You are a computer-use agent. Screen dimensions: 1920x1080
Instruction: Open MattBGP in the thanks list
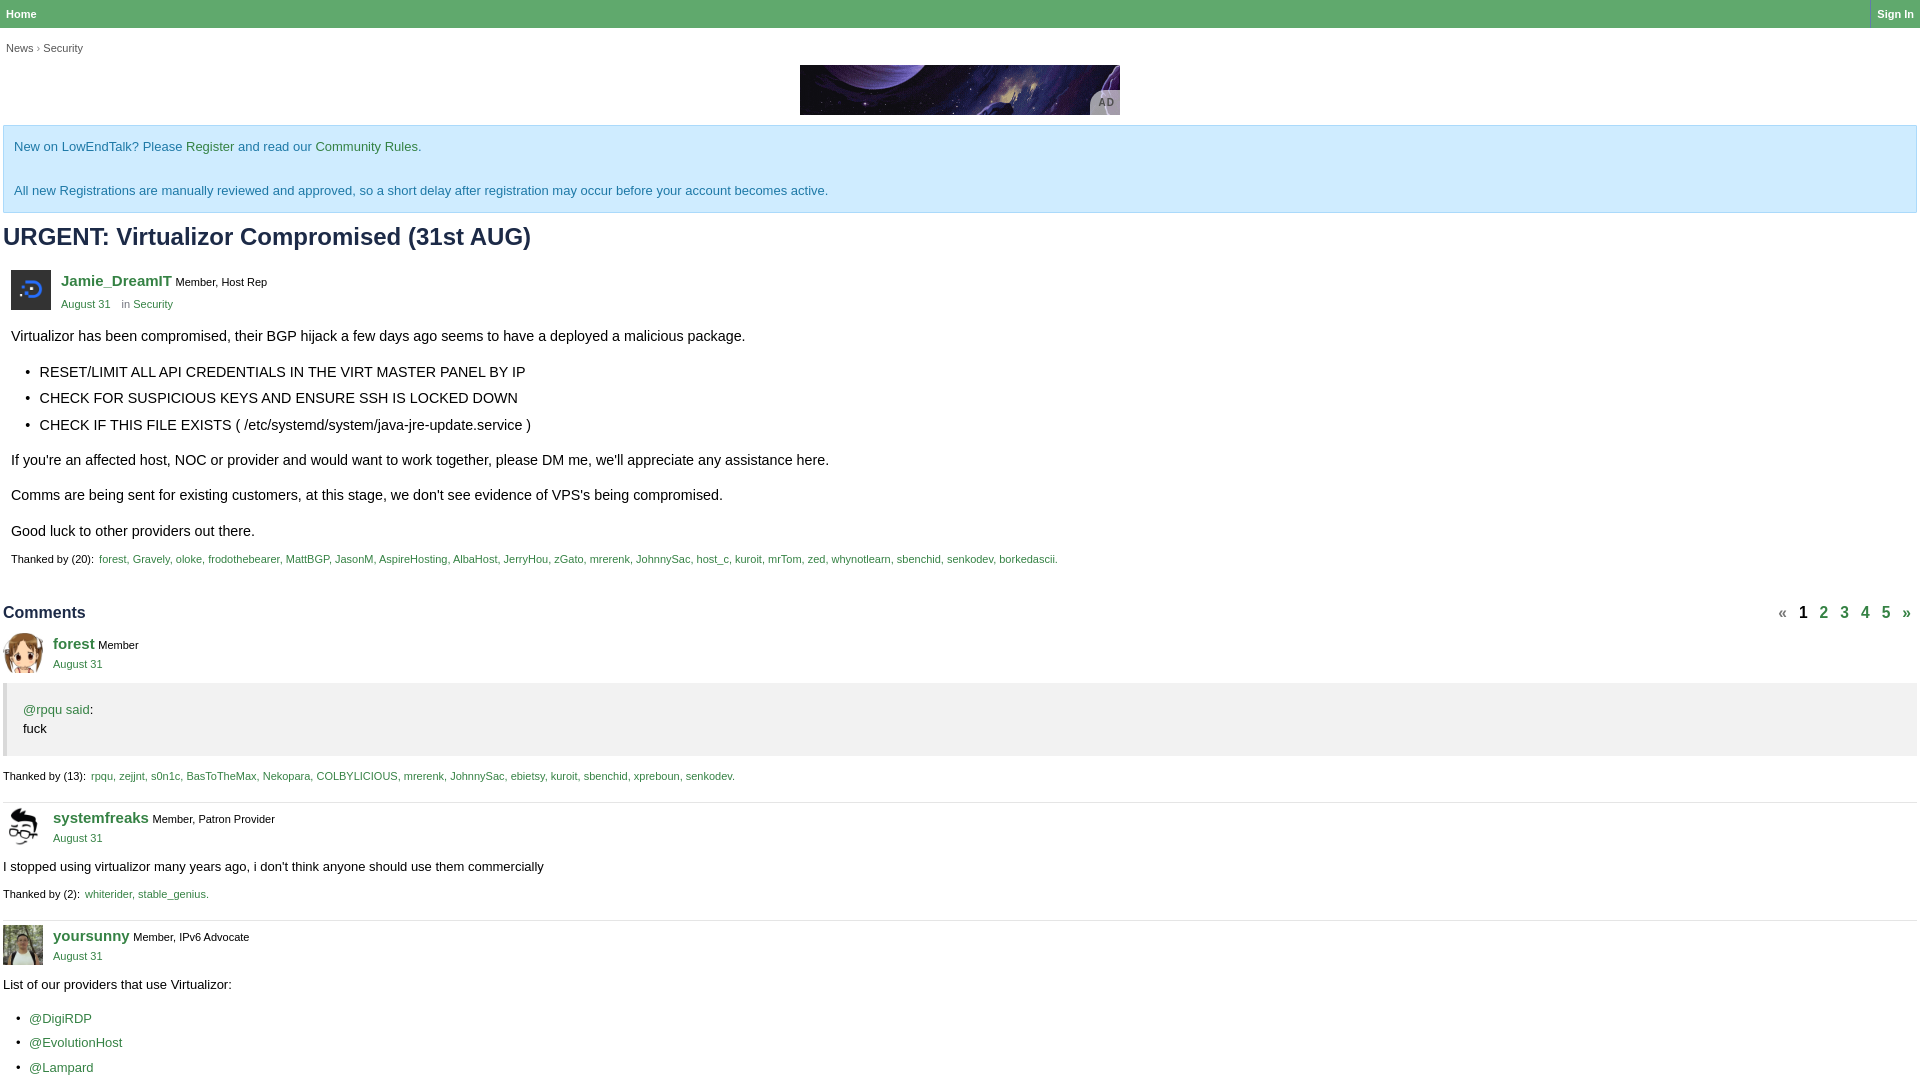(307, 559)
